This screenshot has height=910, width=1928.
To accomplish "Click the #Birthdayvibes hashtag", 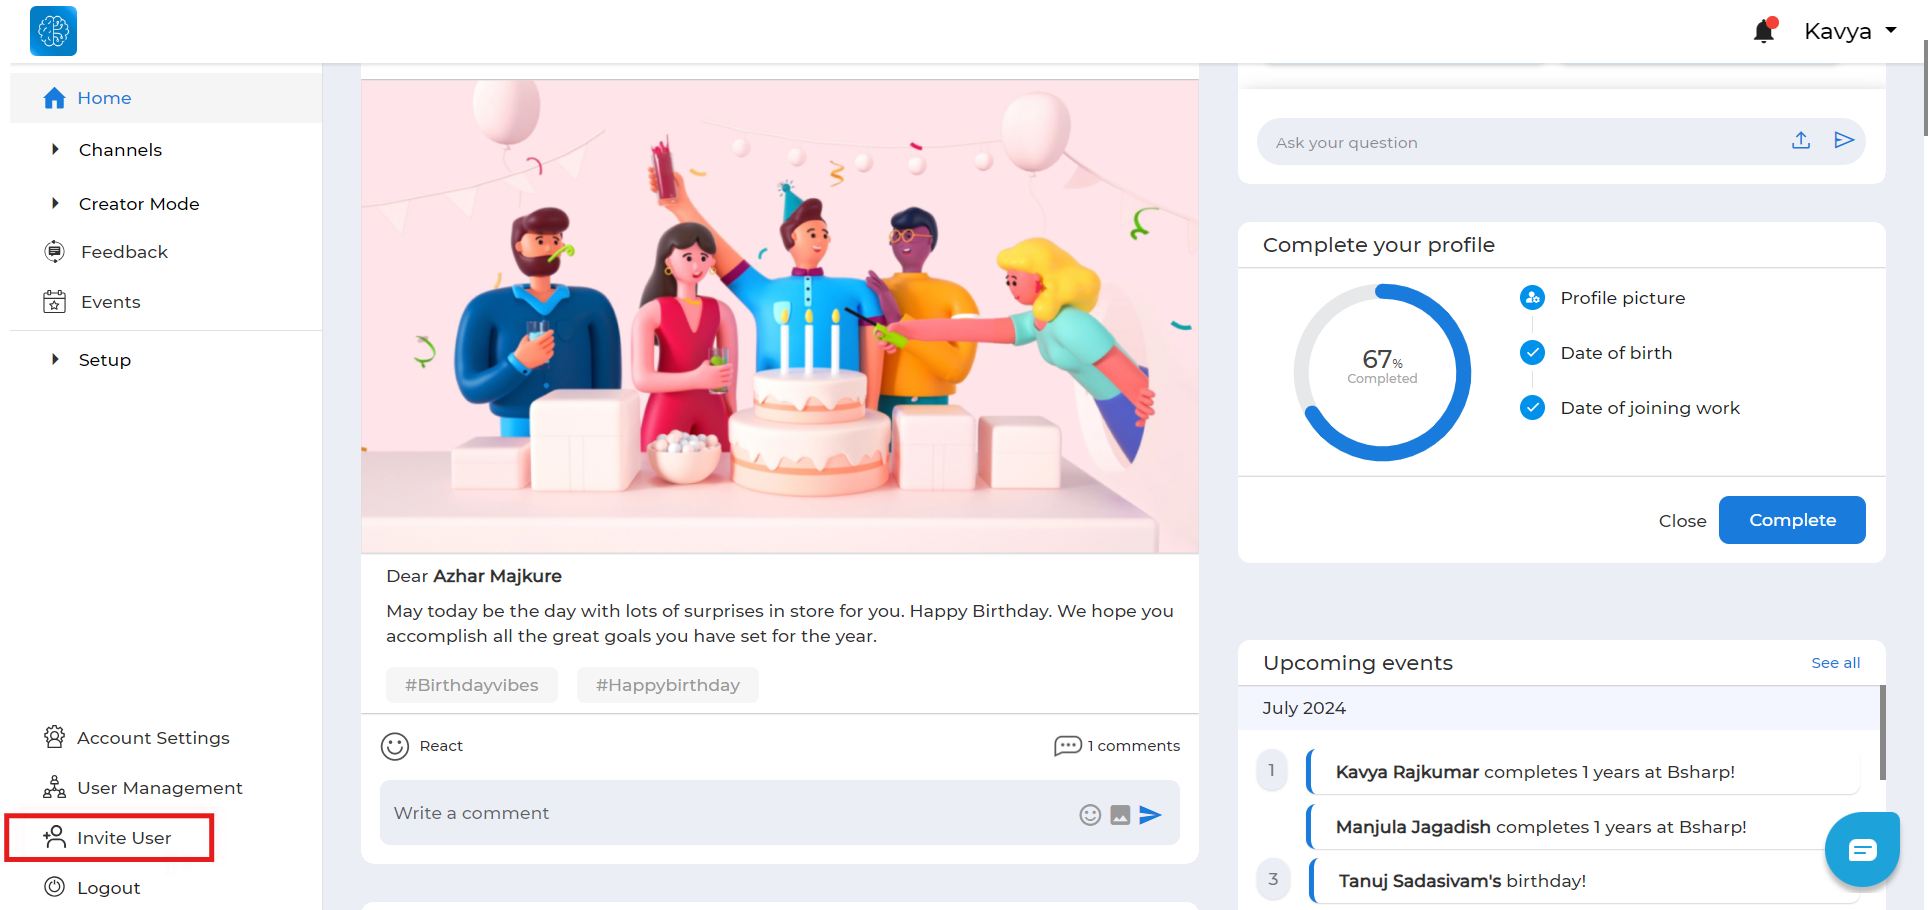I will [472, 685].
